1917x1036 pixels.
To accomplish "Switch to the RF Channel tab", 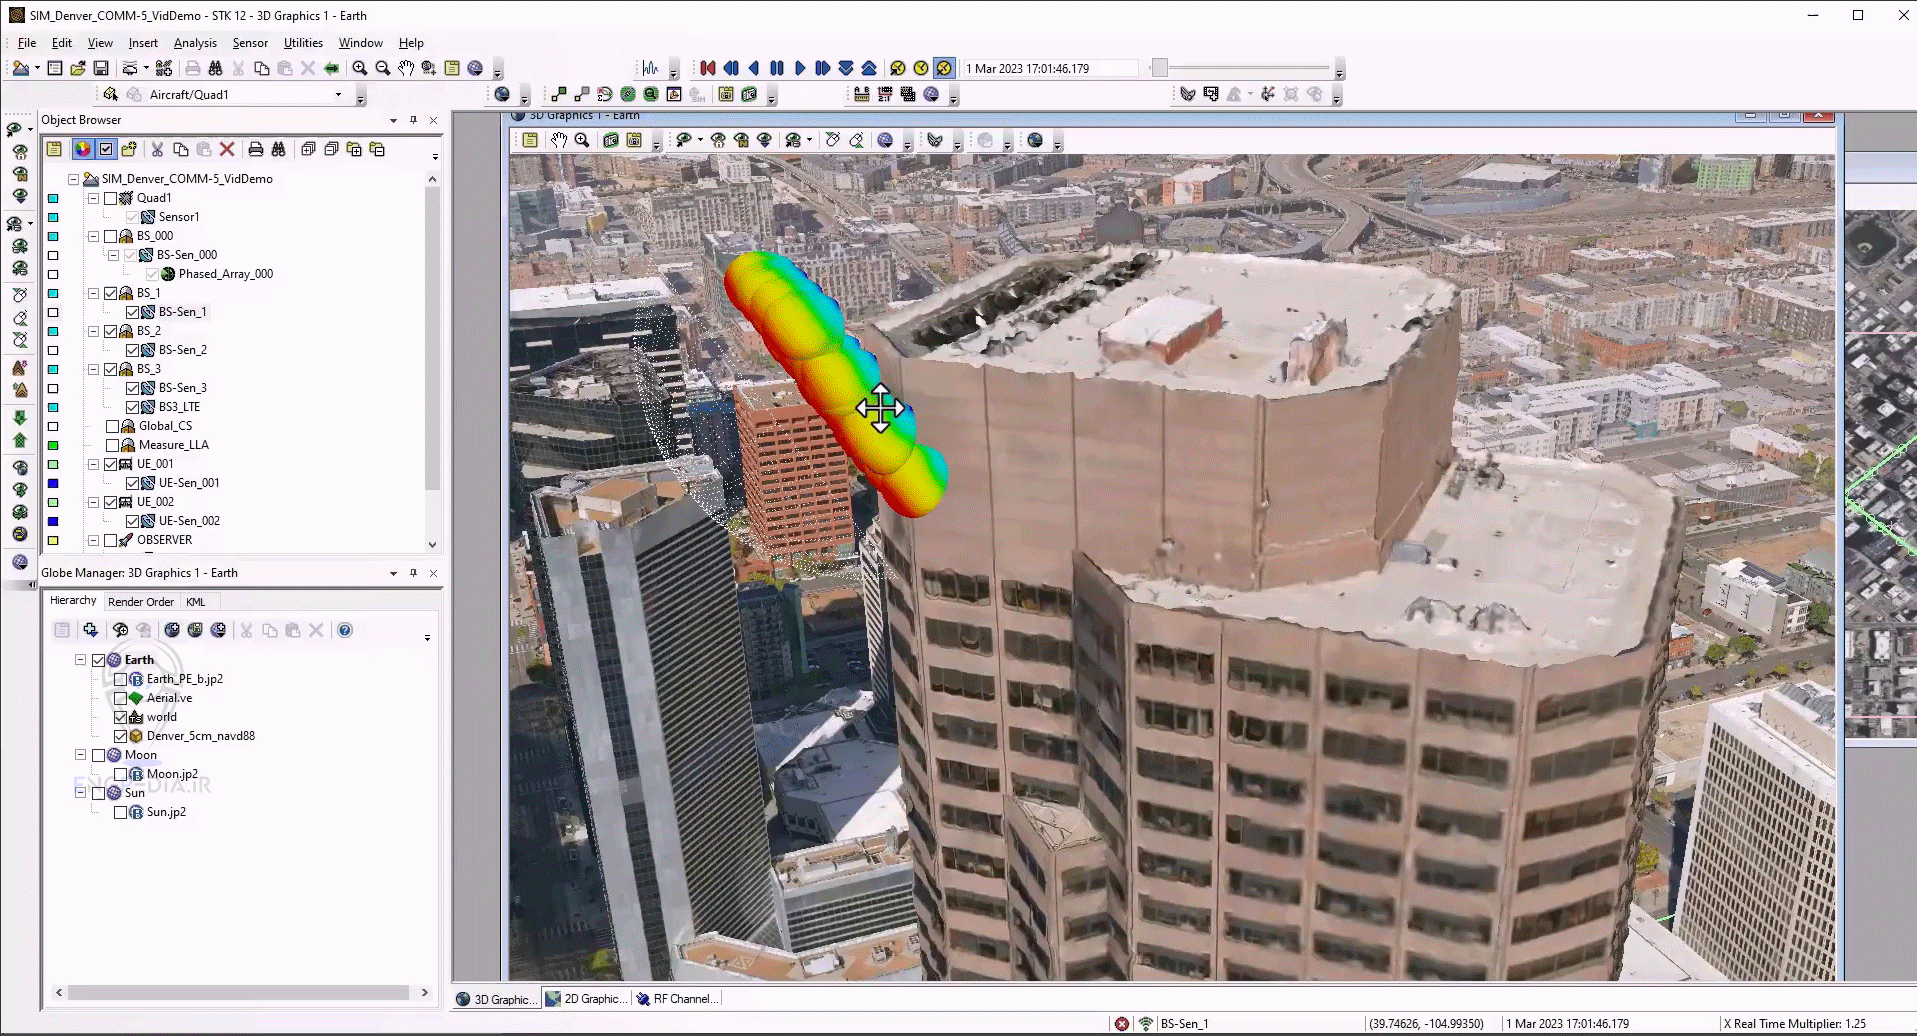I will tap(678, 998).
